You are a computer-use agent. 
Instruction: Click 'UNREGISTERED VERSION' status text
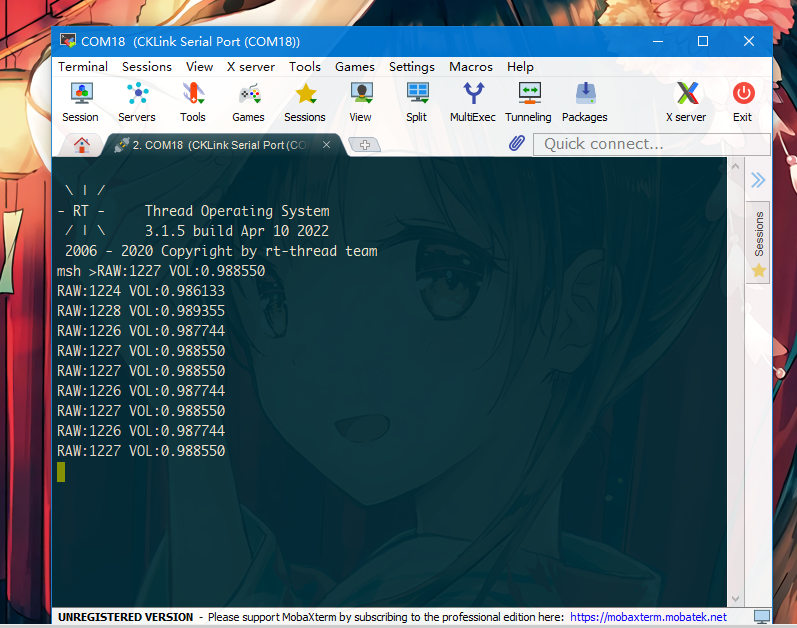pos(126,617)
